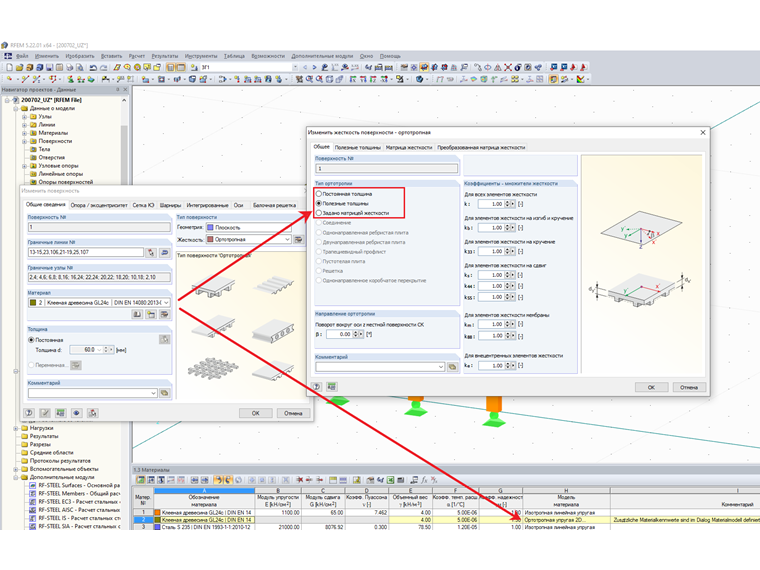Open material library icon in surface dialog
Viewport: 760px width, 570px height.
[138, 315]
